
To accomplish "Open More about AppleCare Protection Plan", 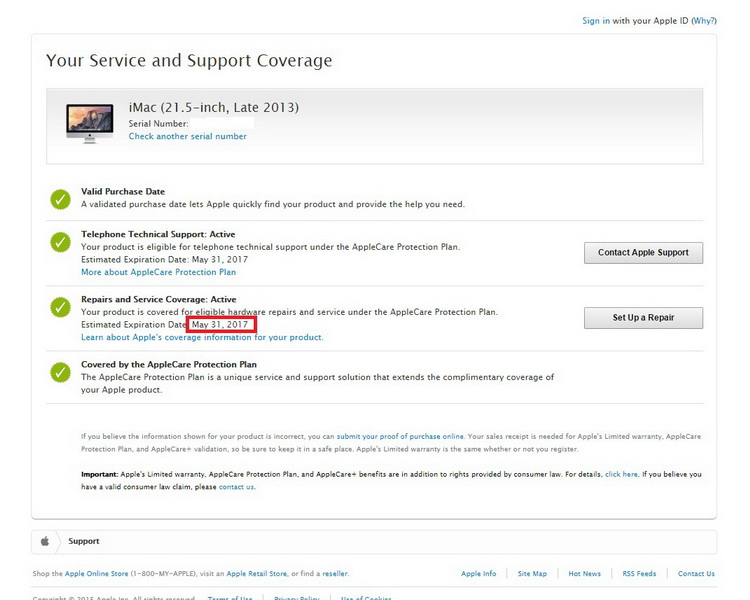I will click(x=158, y=272).
